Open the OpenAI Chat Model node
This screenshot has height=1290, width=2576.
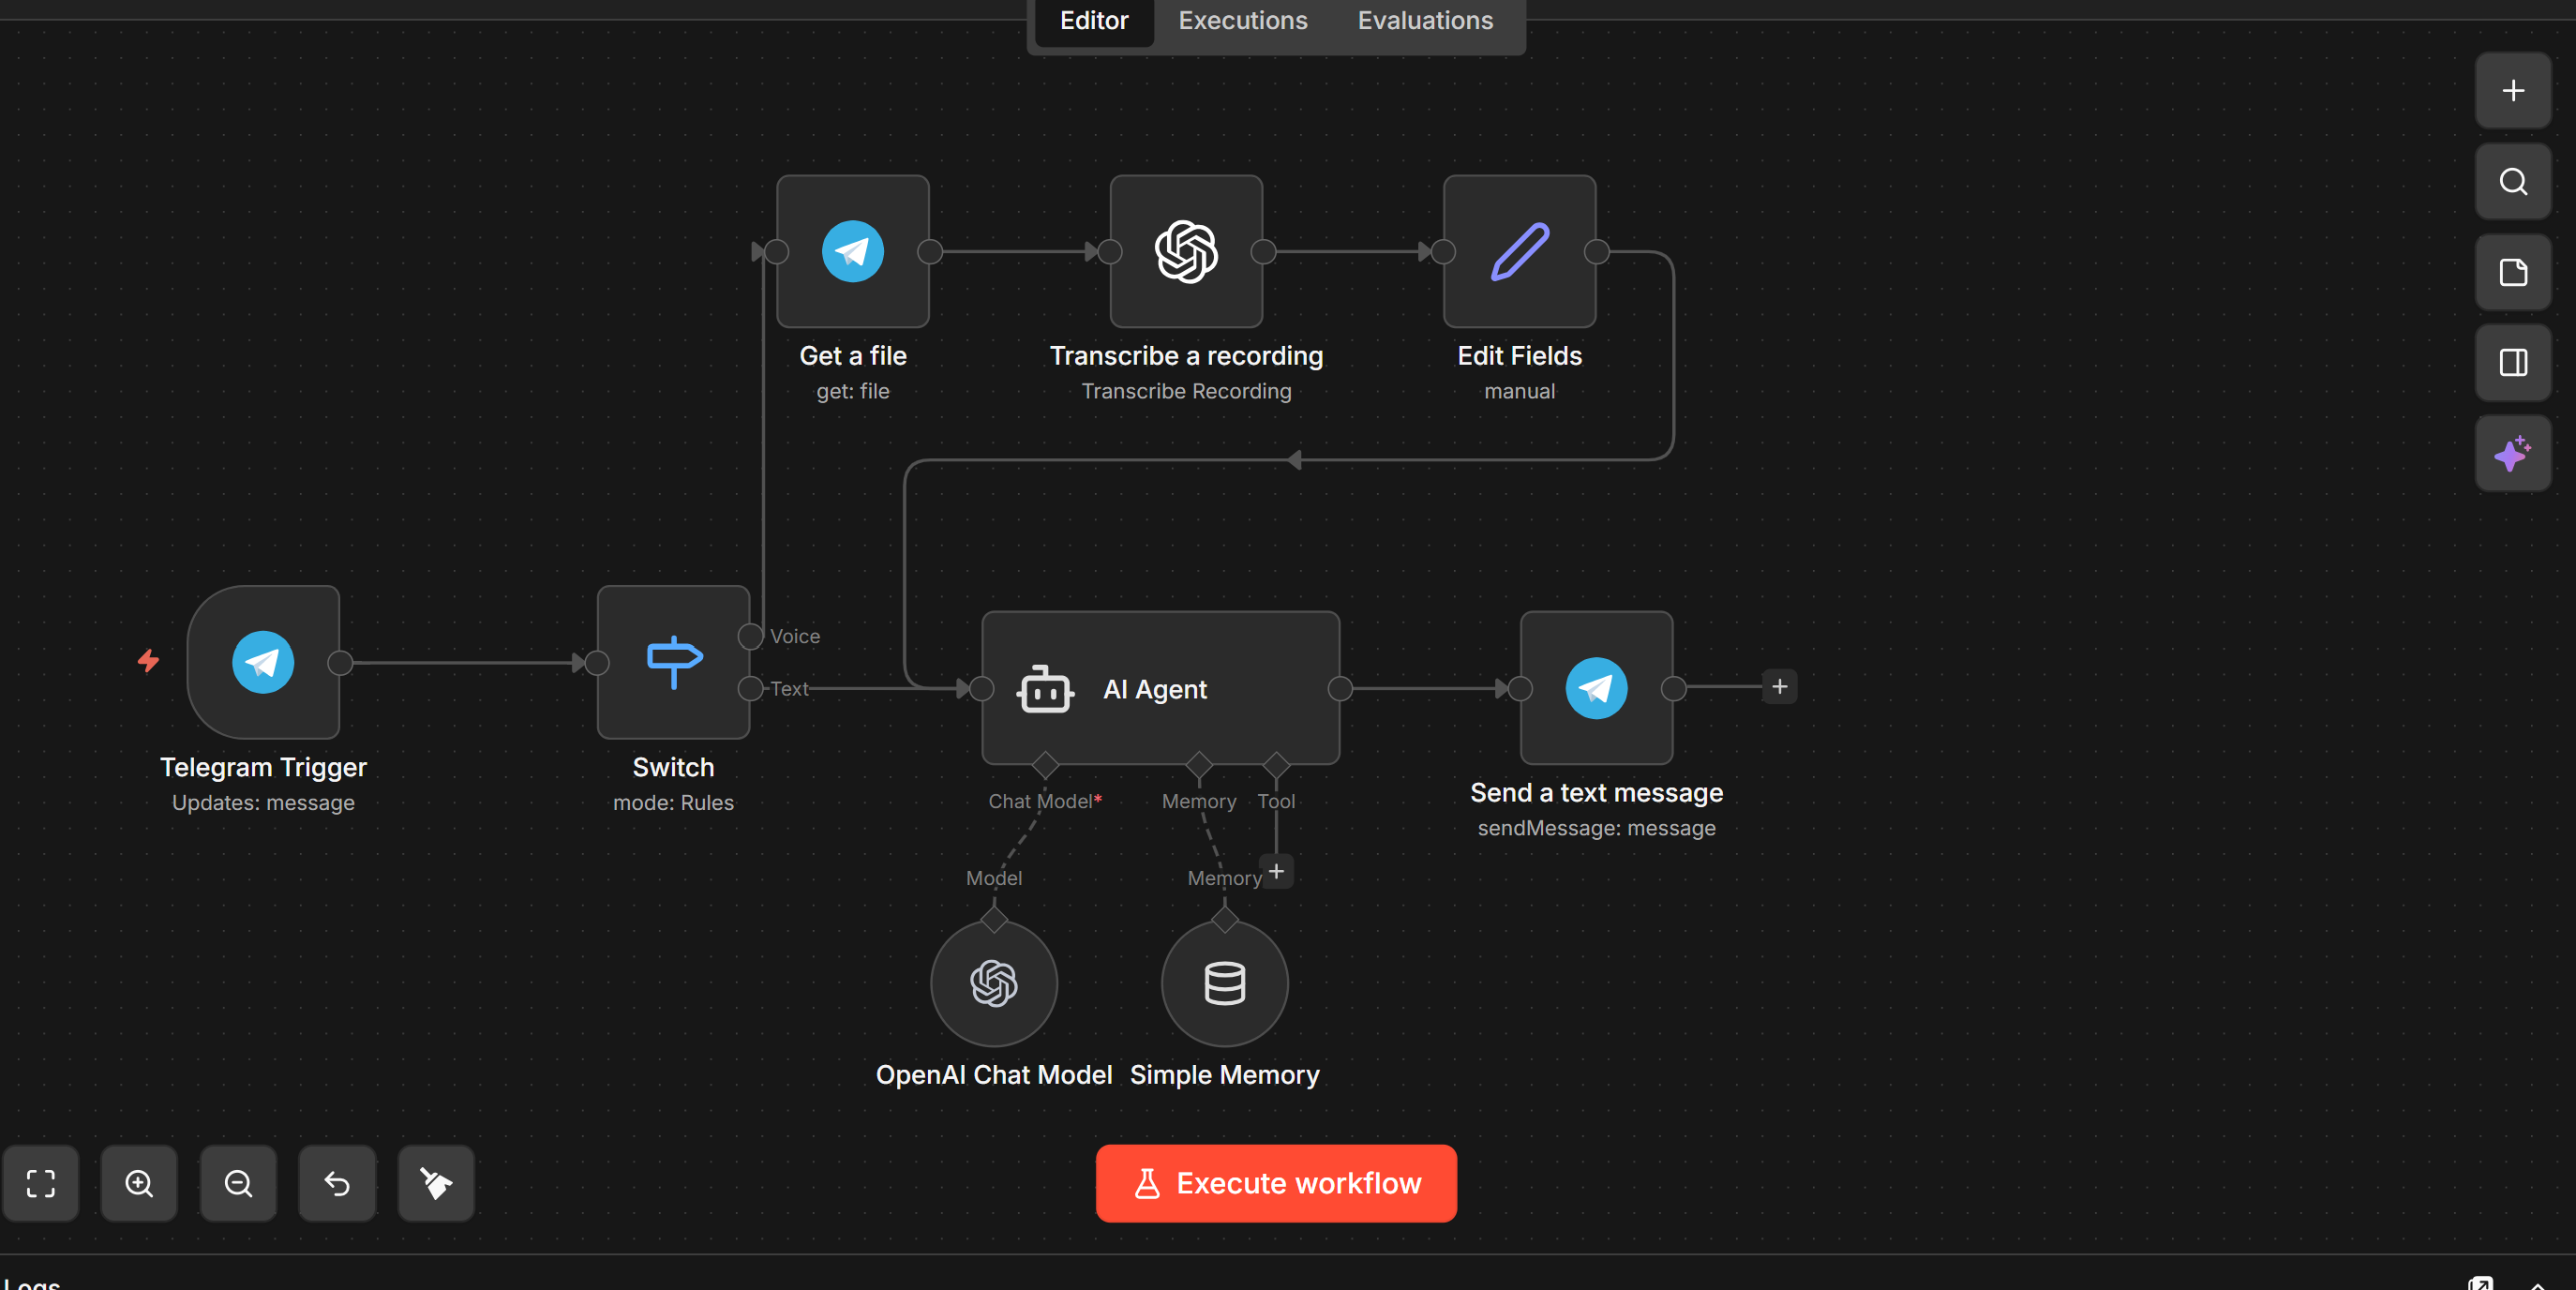(993, 983)
